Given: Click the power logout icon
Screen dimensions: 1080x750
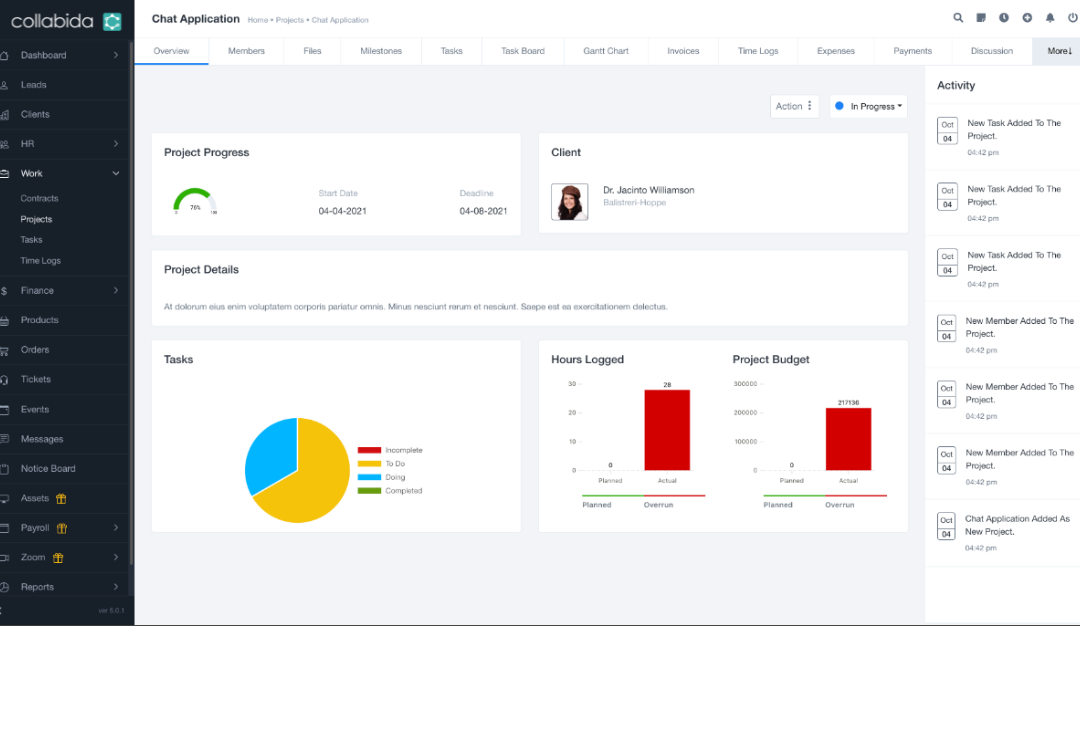Looking at the screenshot, I should [1073, 18].
